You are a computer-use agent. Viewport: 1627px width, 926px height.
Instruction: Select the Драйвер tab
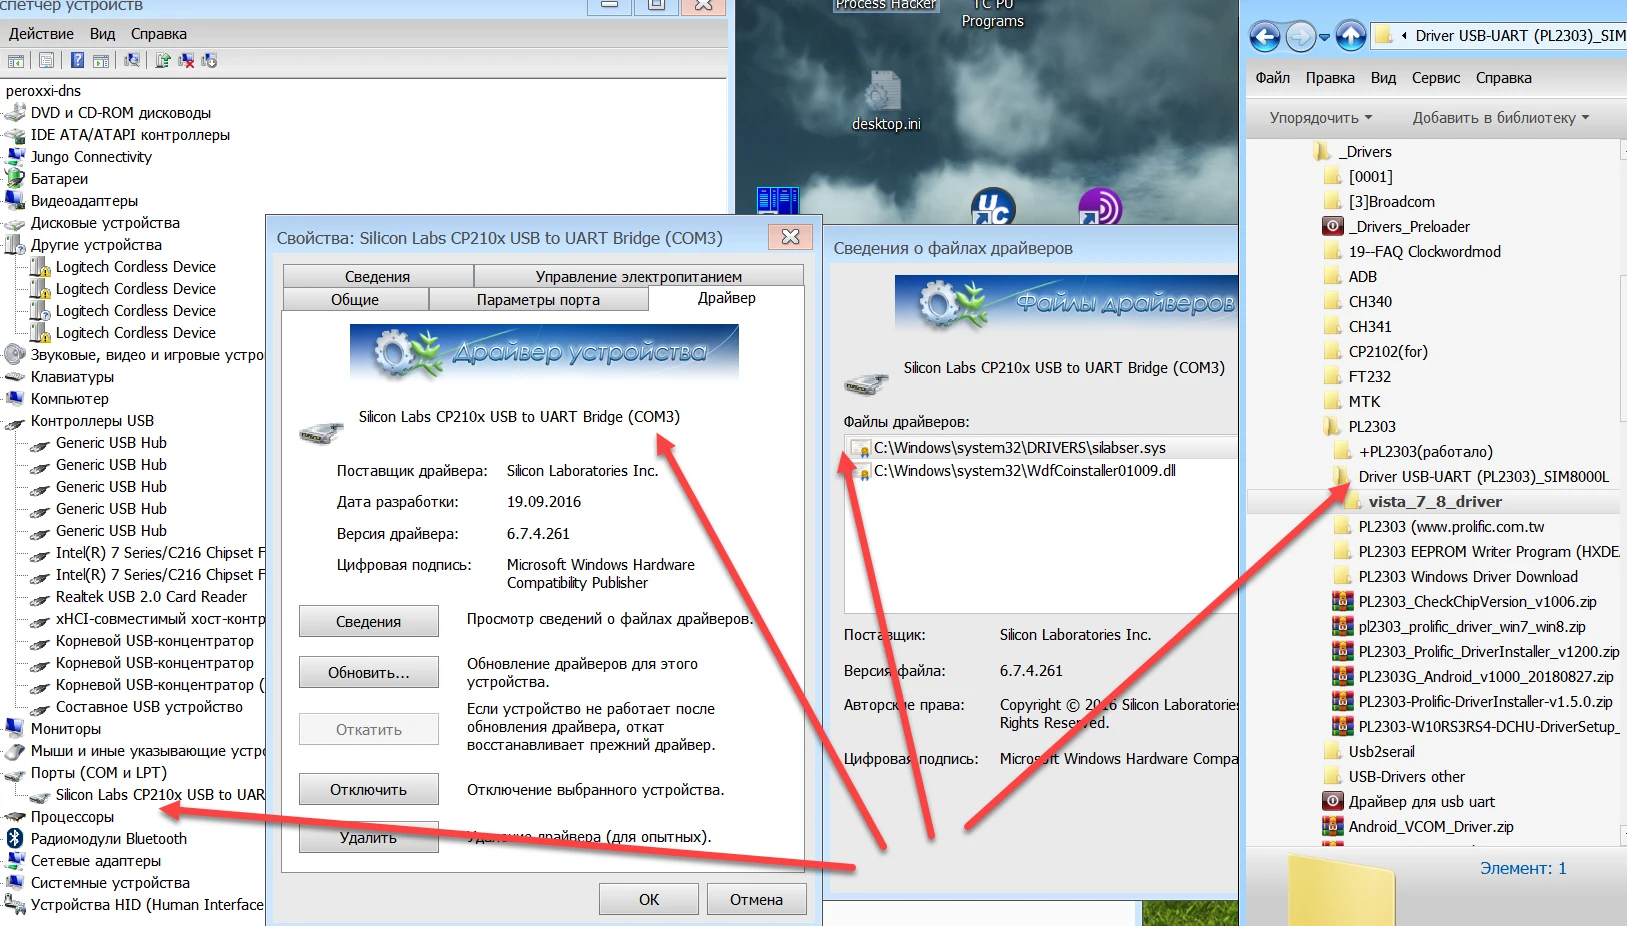tap(727, 298)
